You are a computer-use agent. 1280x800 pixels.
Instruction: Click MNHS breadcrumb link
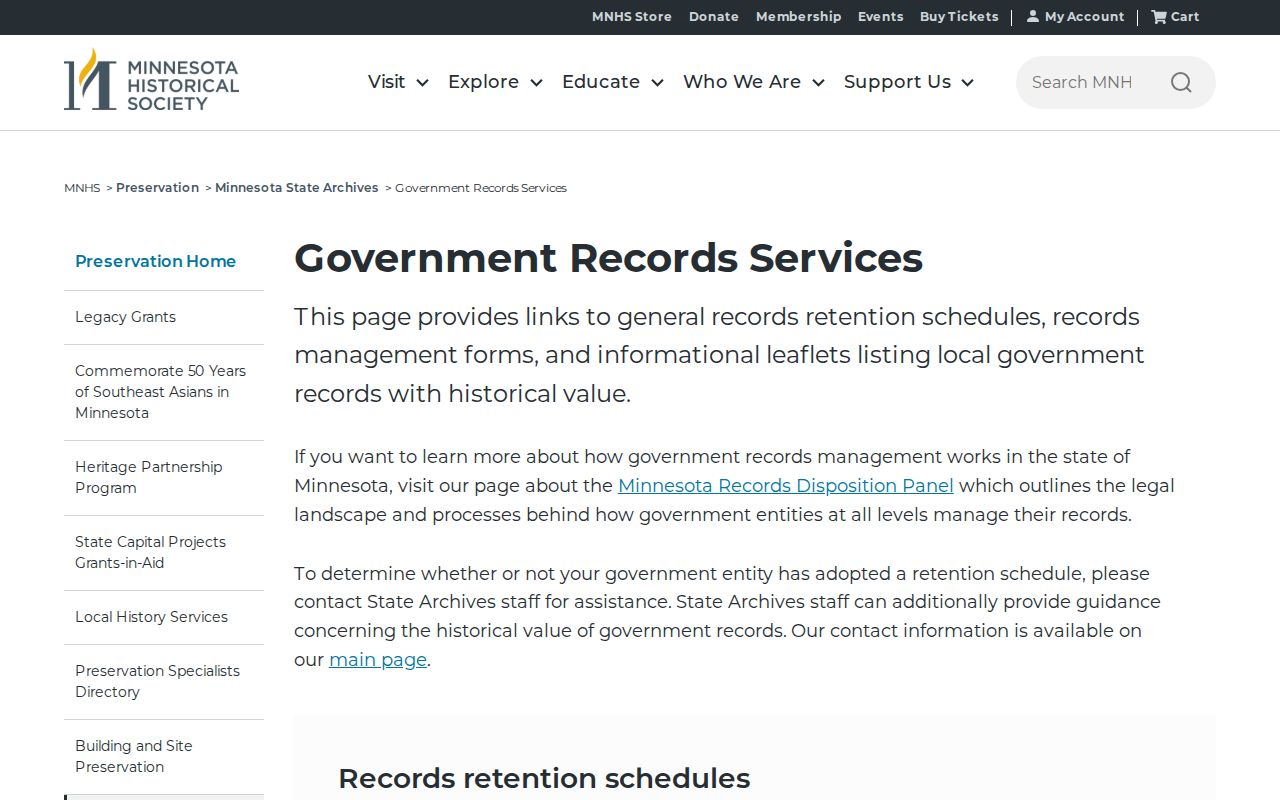click(x=82, y=188)
